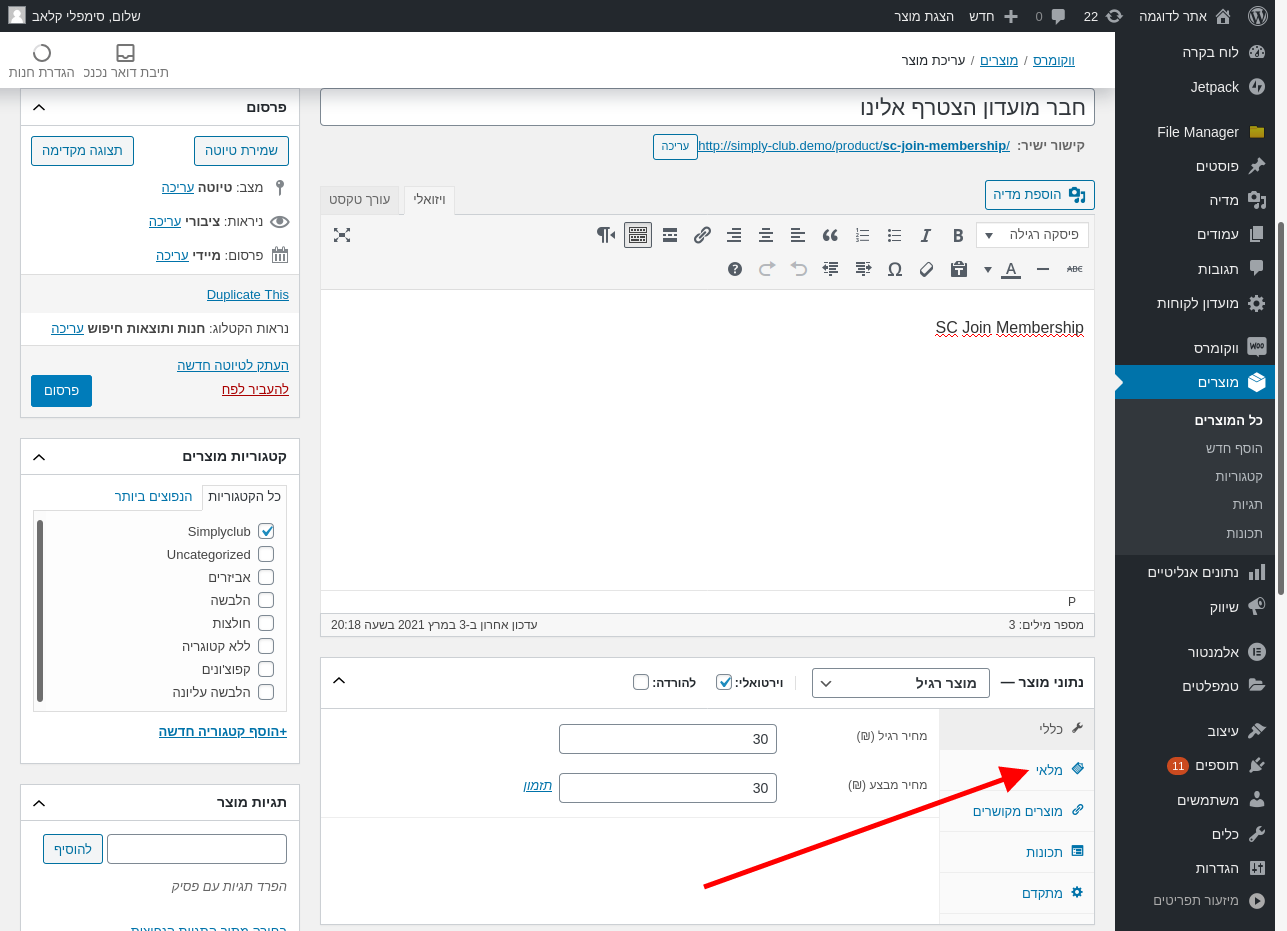Open the text color picker arrow

click(x=988, y=269)
